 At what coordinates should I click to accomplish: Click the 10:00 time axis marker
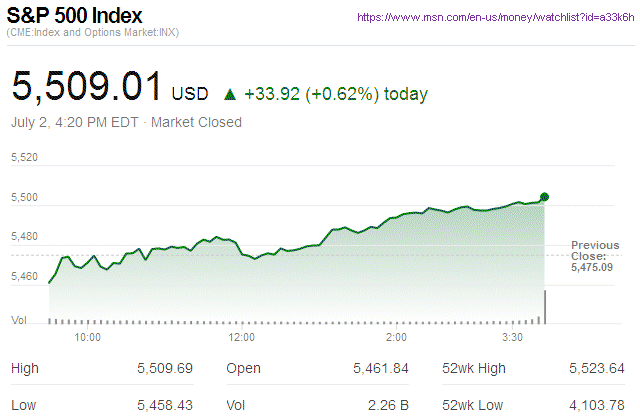click(x=88, y=338)
